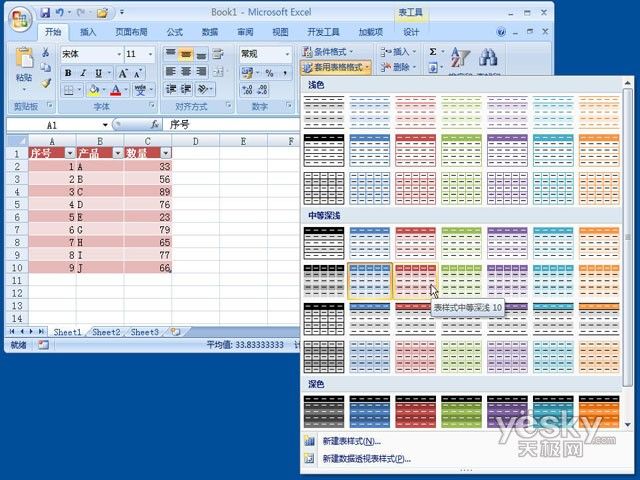Toggle bold formatting
Viewport: 640px width, 480px height.
(68, 73)
